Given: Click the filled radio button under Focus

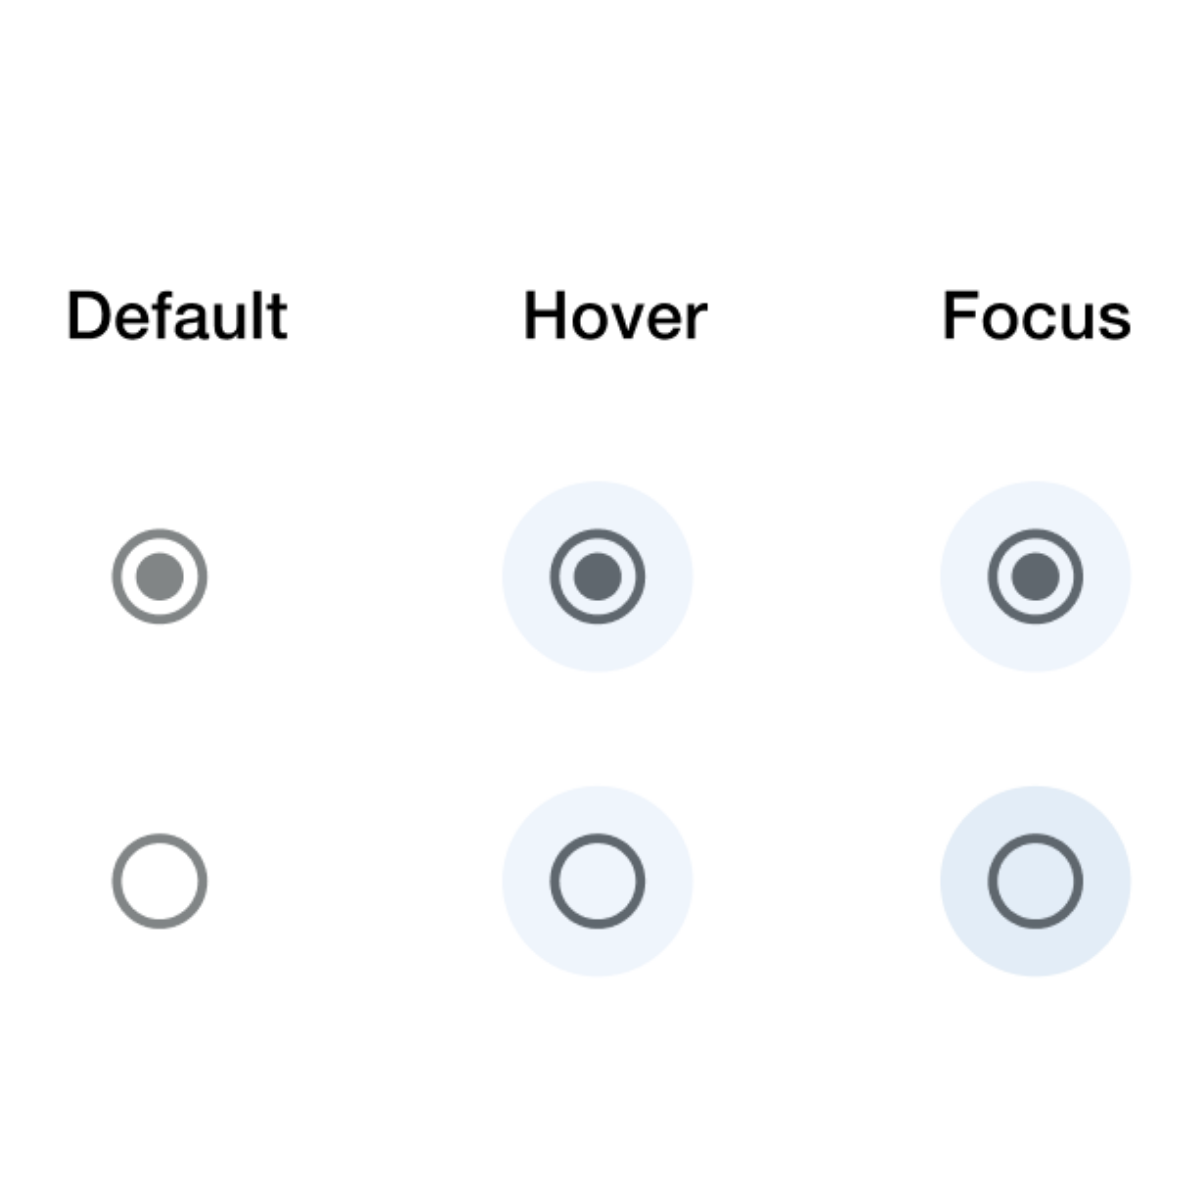Looking at the screenshot, I should [1036, 577].
